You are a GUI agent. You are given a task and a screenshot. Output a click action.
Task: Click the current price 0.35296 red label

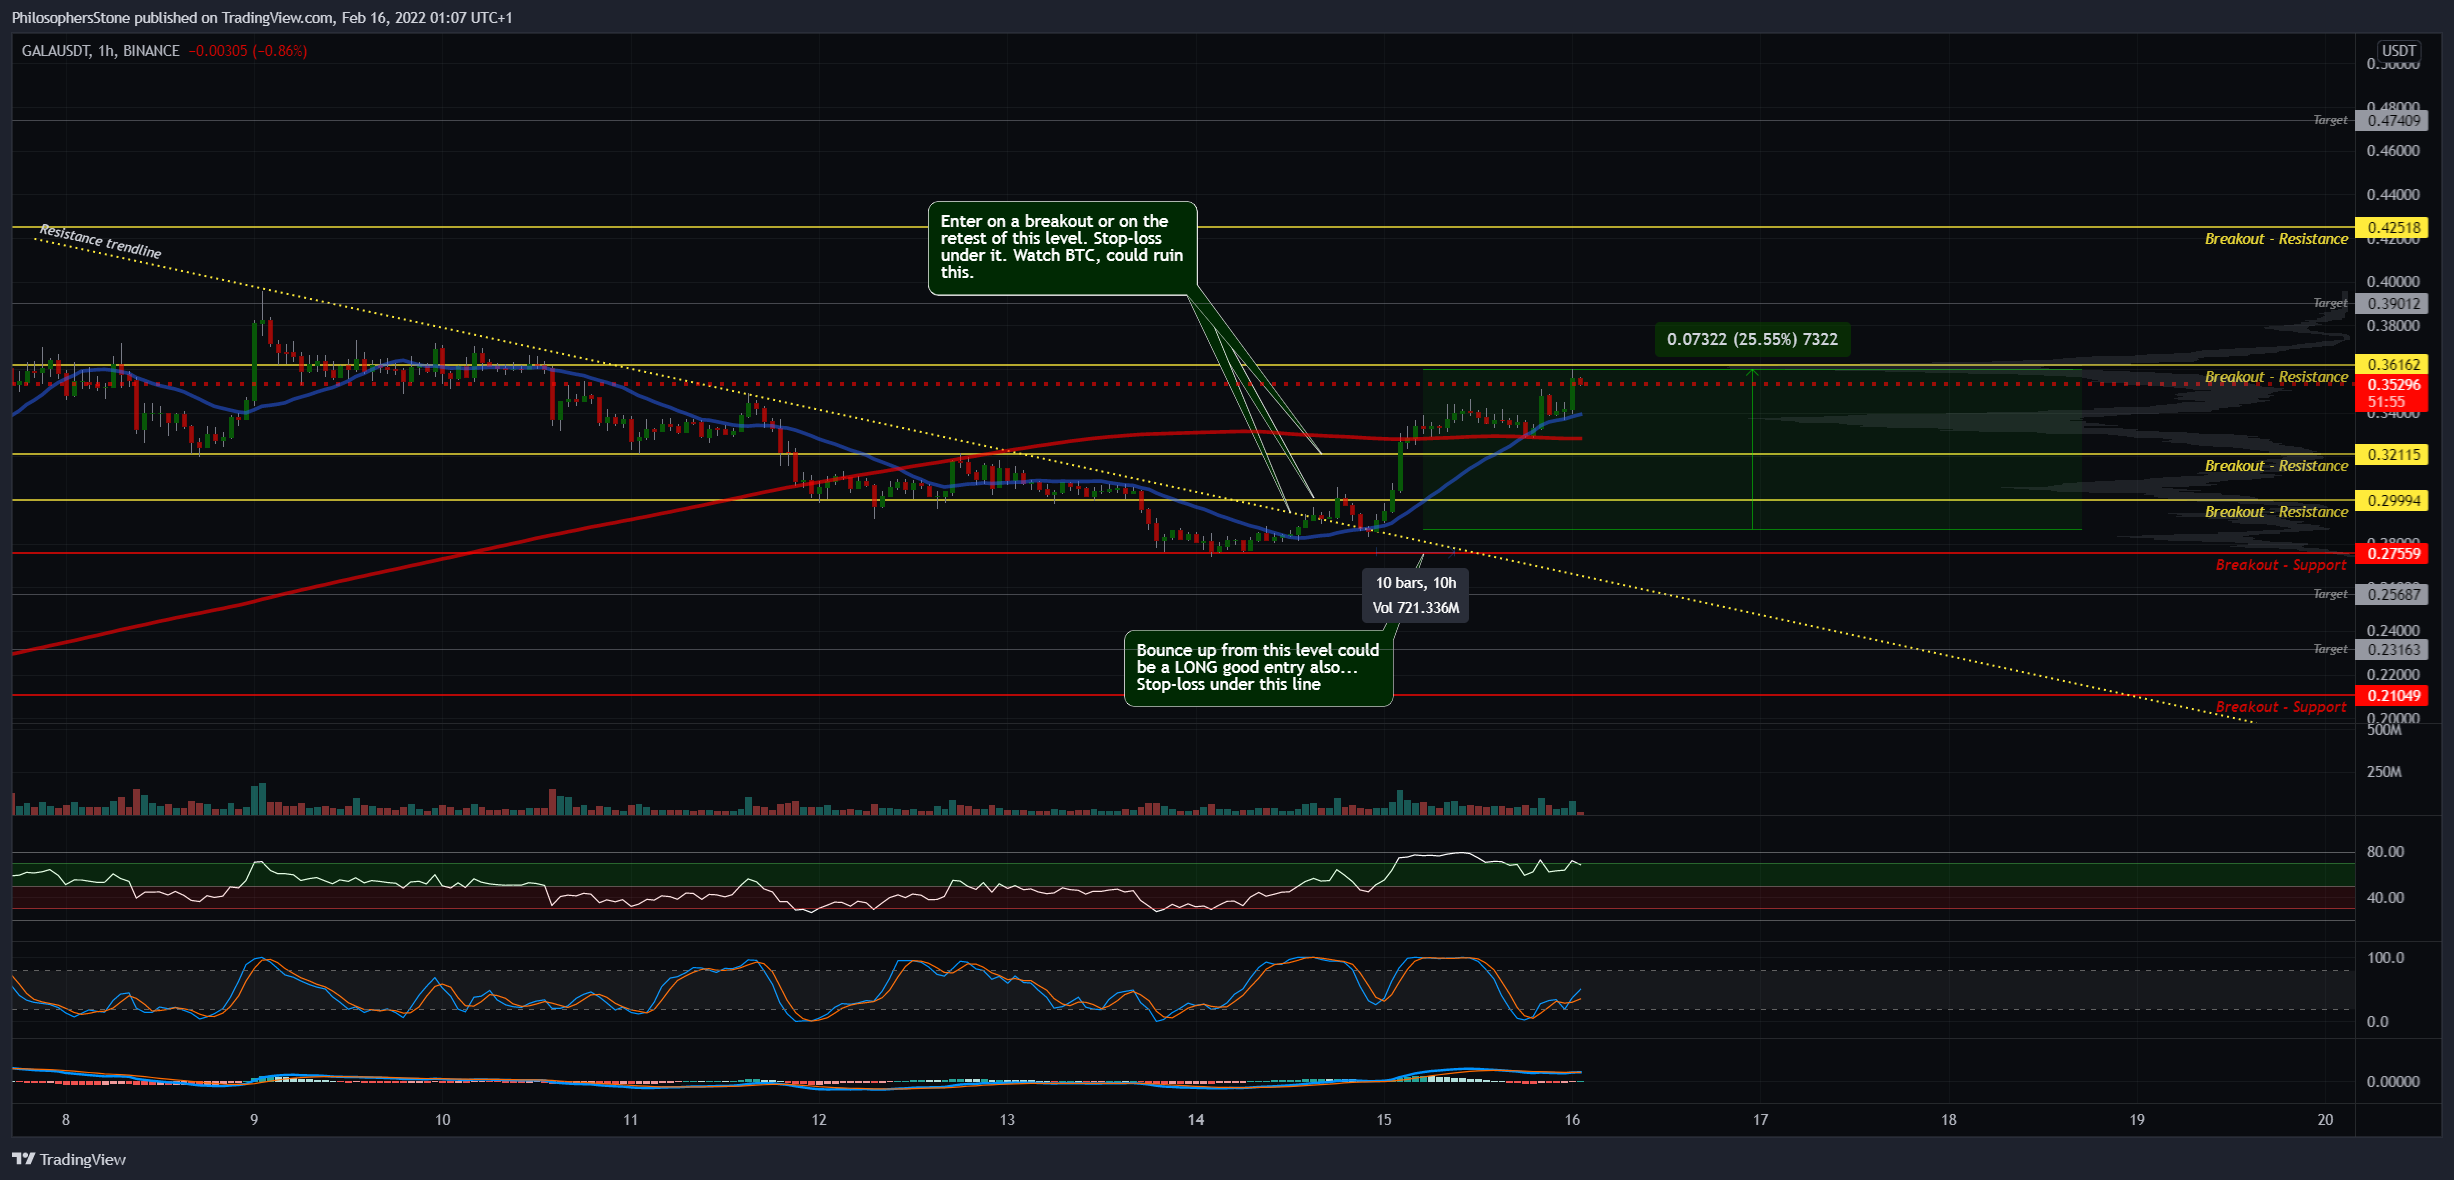click(2391, 393)
